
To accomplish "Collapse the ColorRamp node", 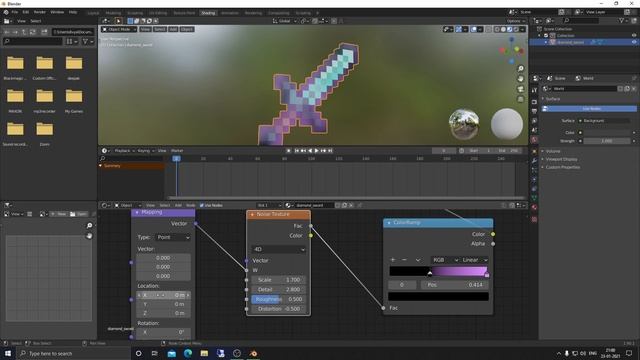I will [x=389, y=222].
